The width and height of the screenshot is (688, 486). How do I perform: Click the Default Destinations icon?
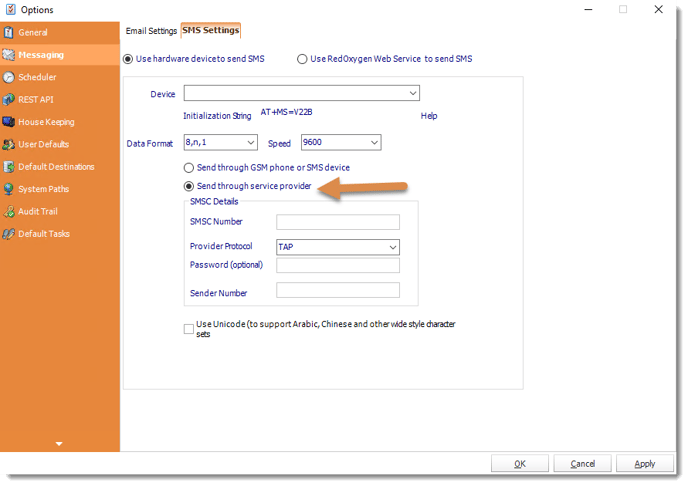tap(8, 167)
